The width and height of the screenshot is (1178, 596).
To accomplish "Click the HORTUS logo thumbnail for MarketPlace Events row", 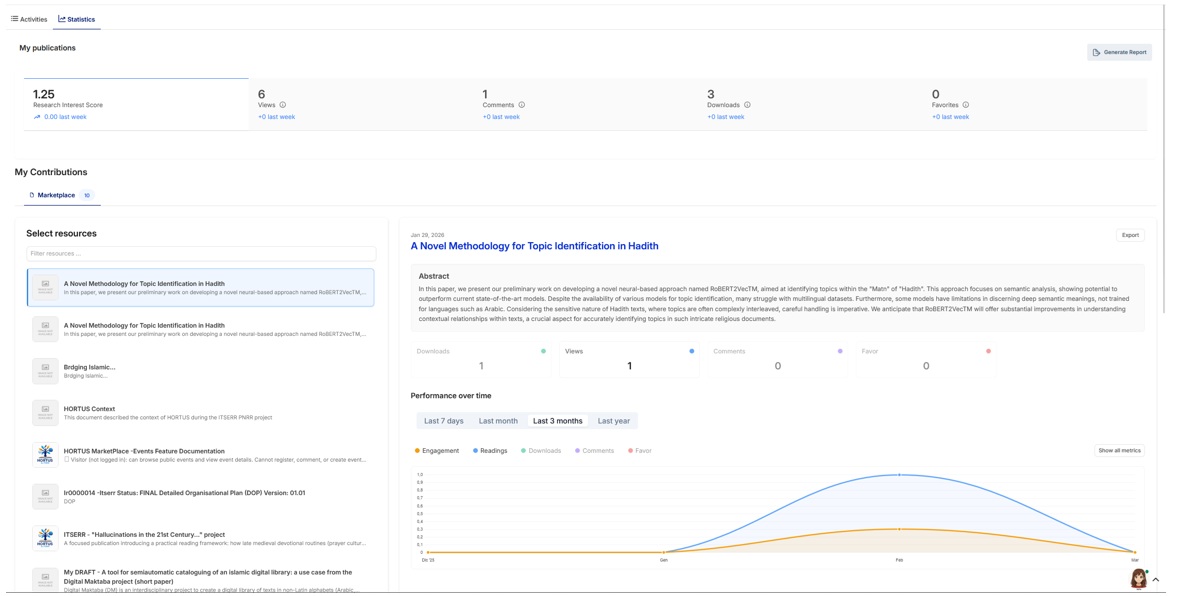I will tap(45, 455).
